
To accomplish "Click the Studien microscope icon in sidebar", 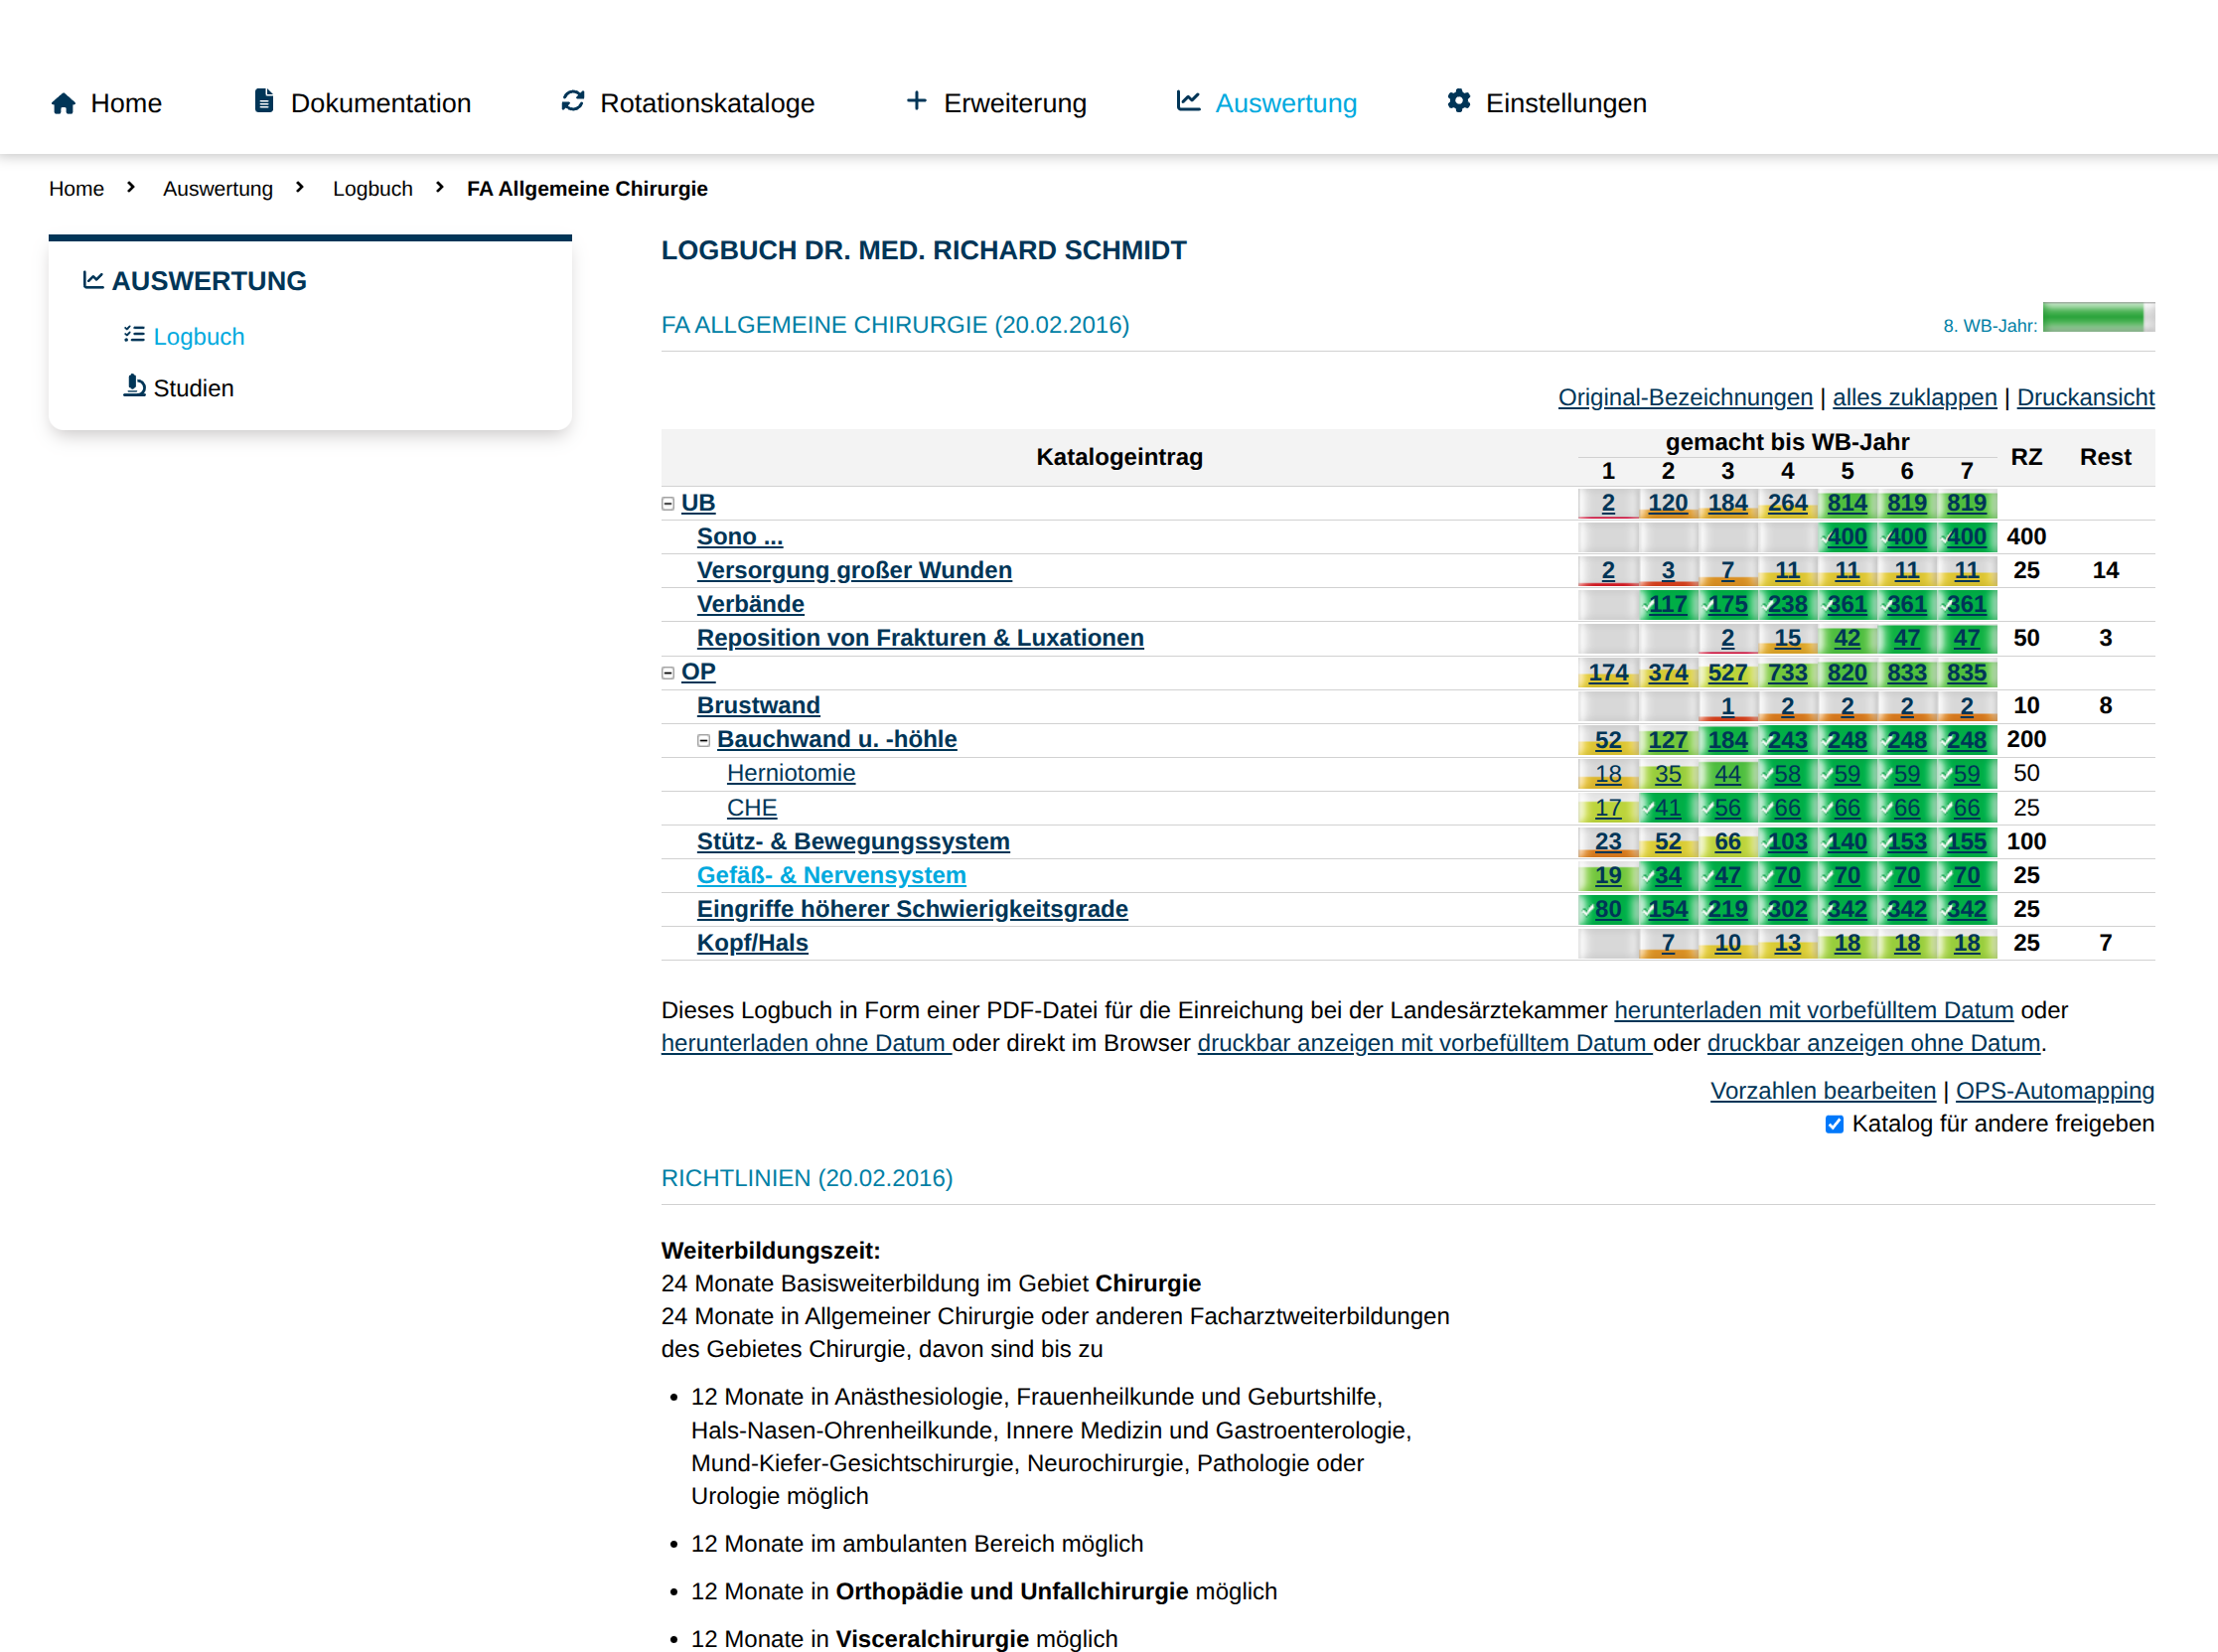I will 134,386.
